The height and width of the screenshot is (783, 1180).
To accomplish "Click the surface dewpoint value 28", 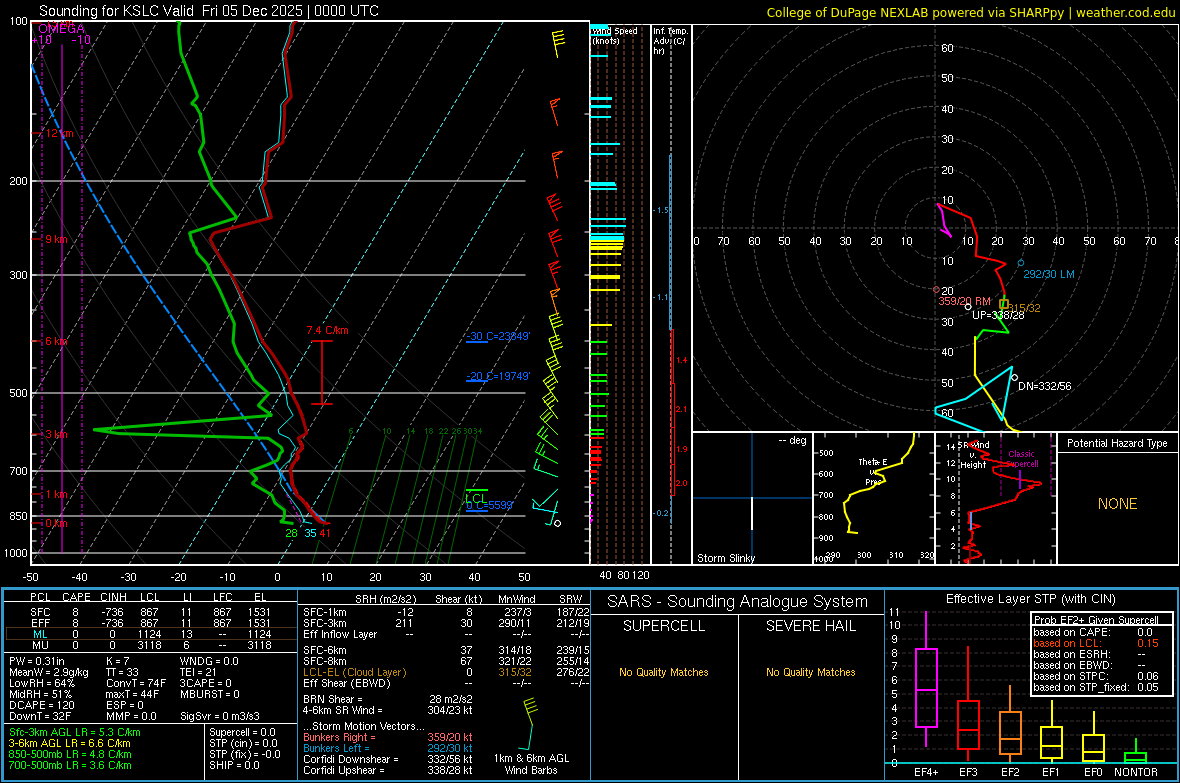I will [291, 533].
